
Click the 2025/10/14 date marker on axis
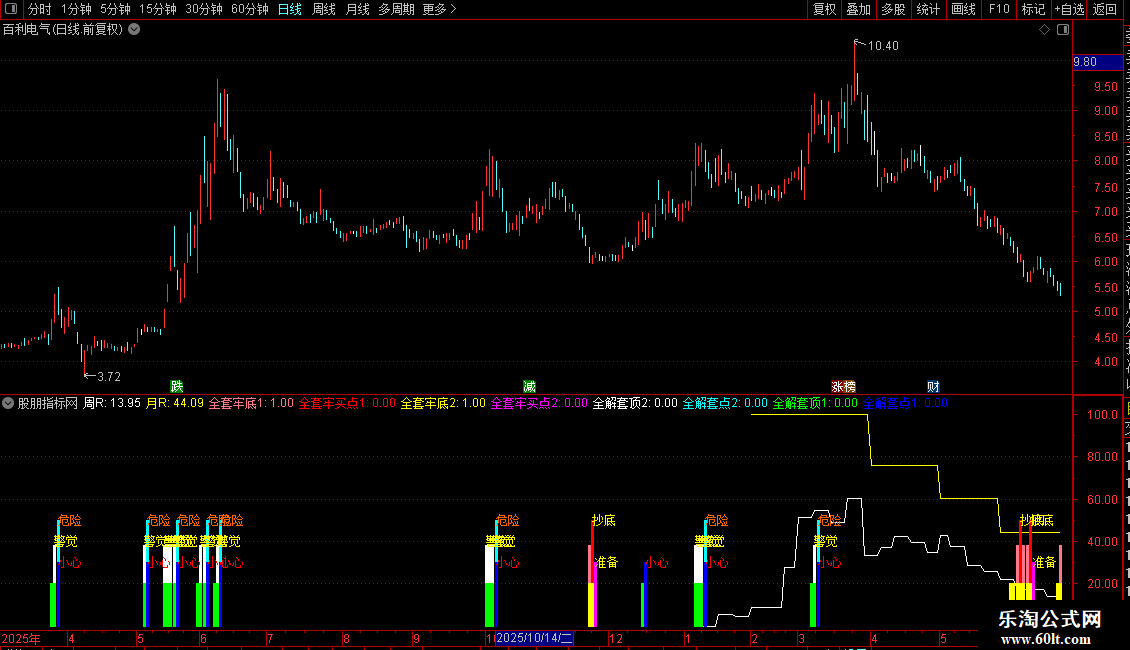tap(534, 638)
